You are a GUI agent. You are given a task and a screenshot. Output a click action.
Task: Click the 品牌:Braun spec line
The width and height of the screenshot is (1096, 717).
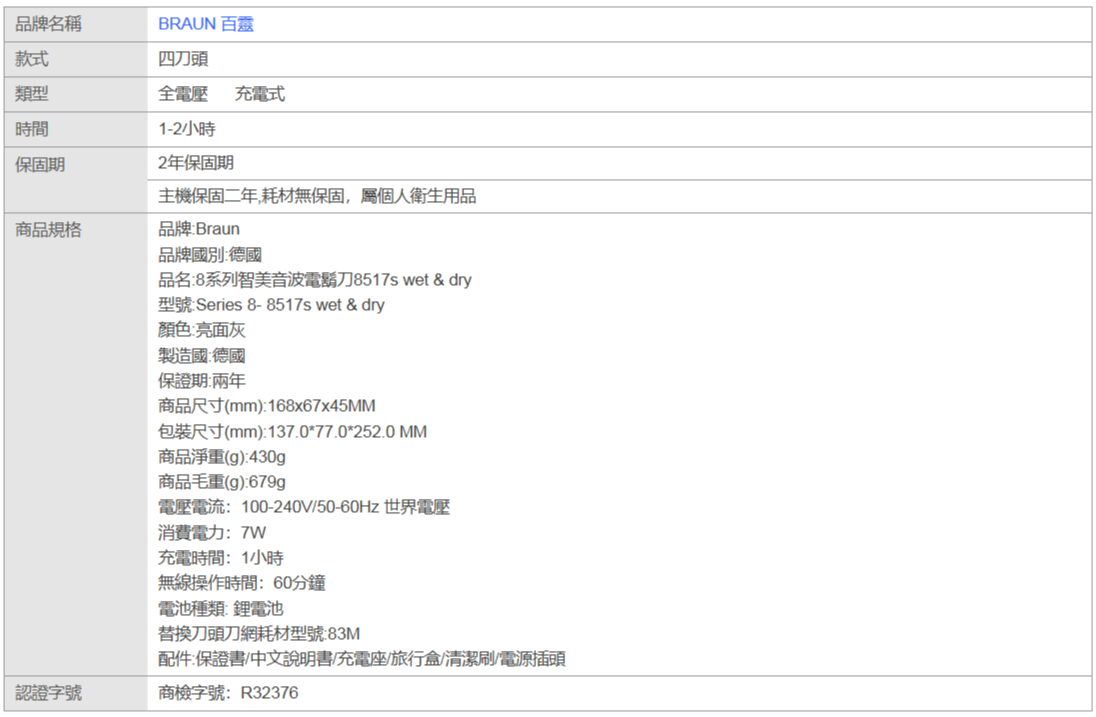pos(199,229)
